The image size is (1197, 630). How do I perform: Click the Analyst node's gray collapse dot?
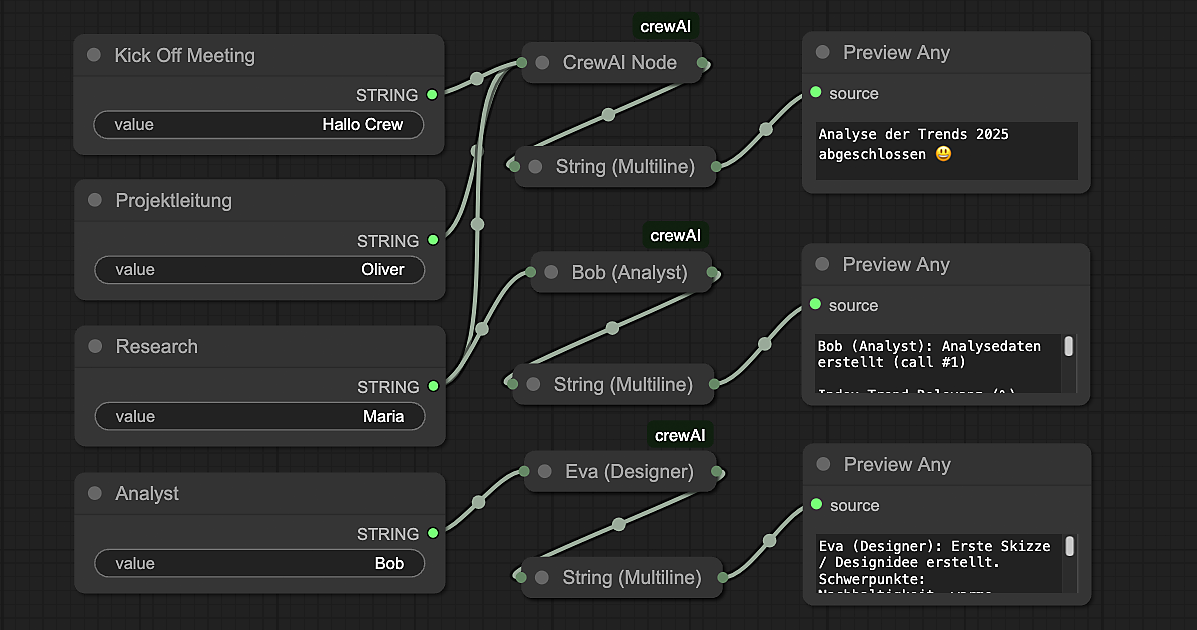pyautogui.click(x=95, y=494)
